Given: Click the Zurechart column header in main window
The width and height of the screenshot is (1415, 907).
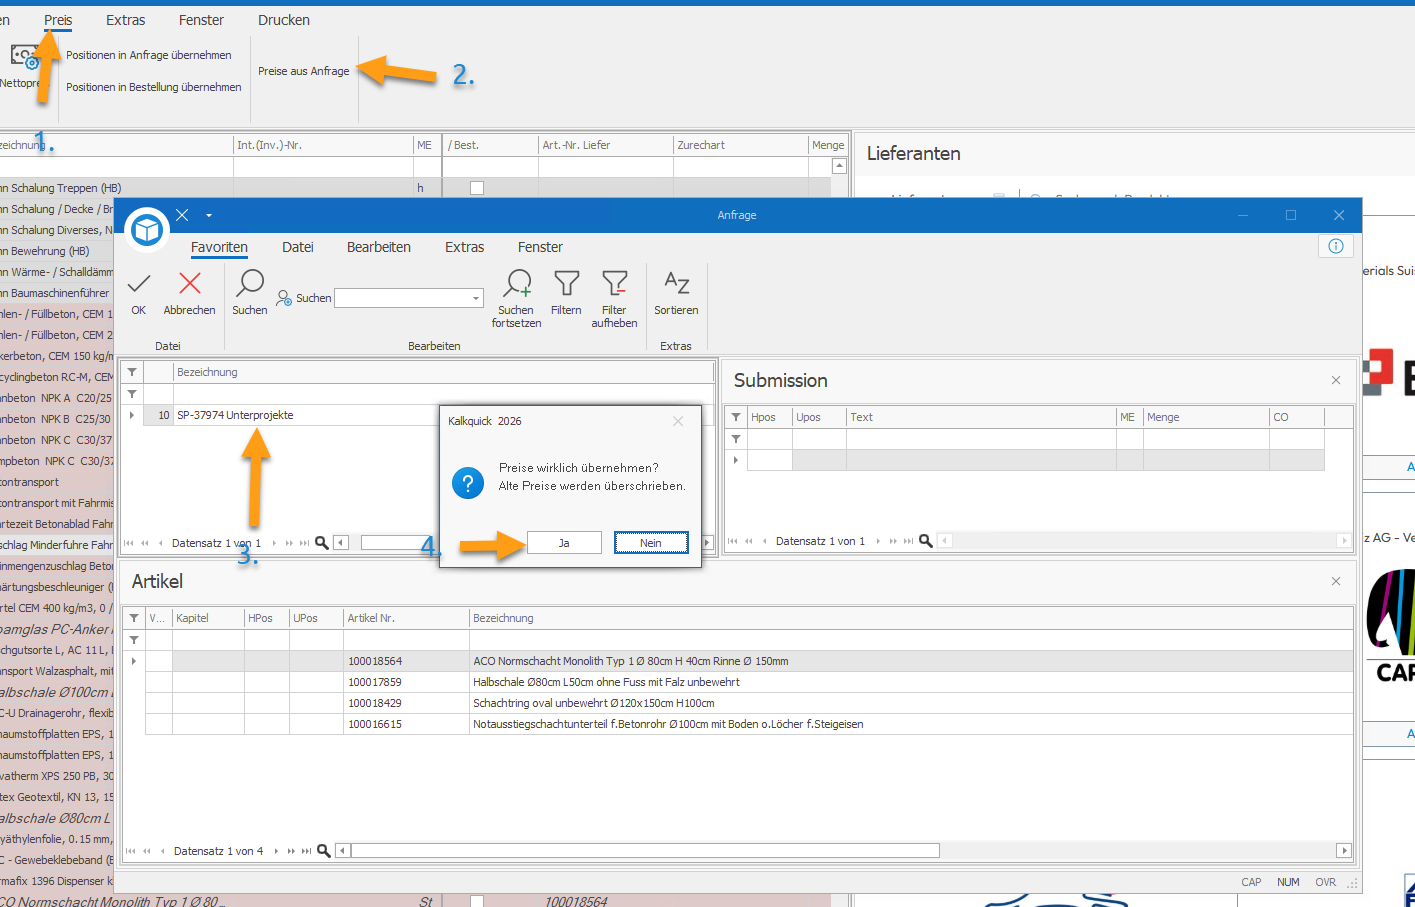Looking at the screenshot, I should click(740, 145).
